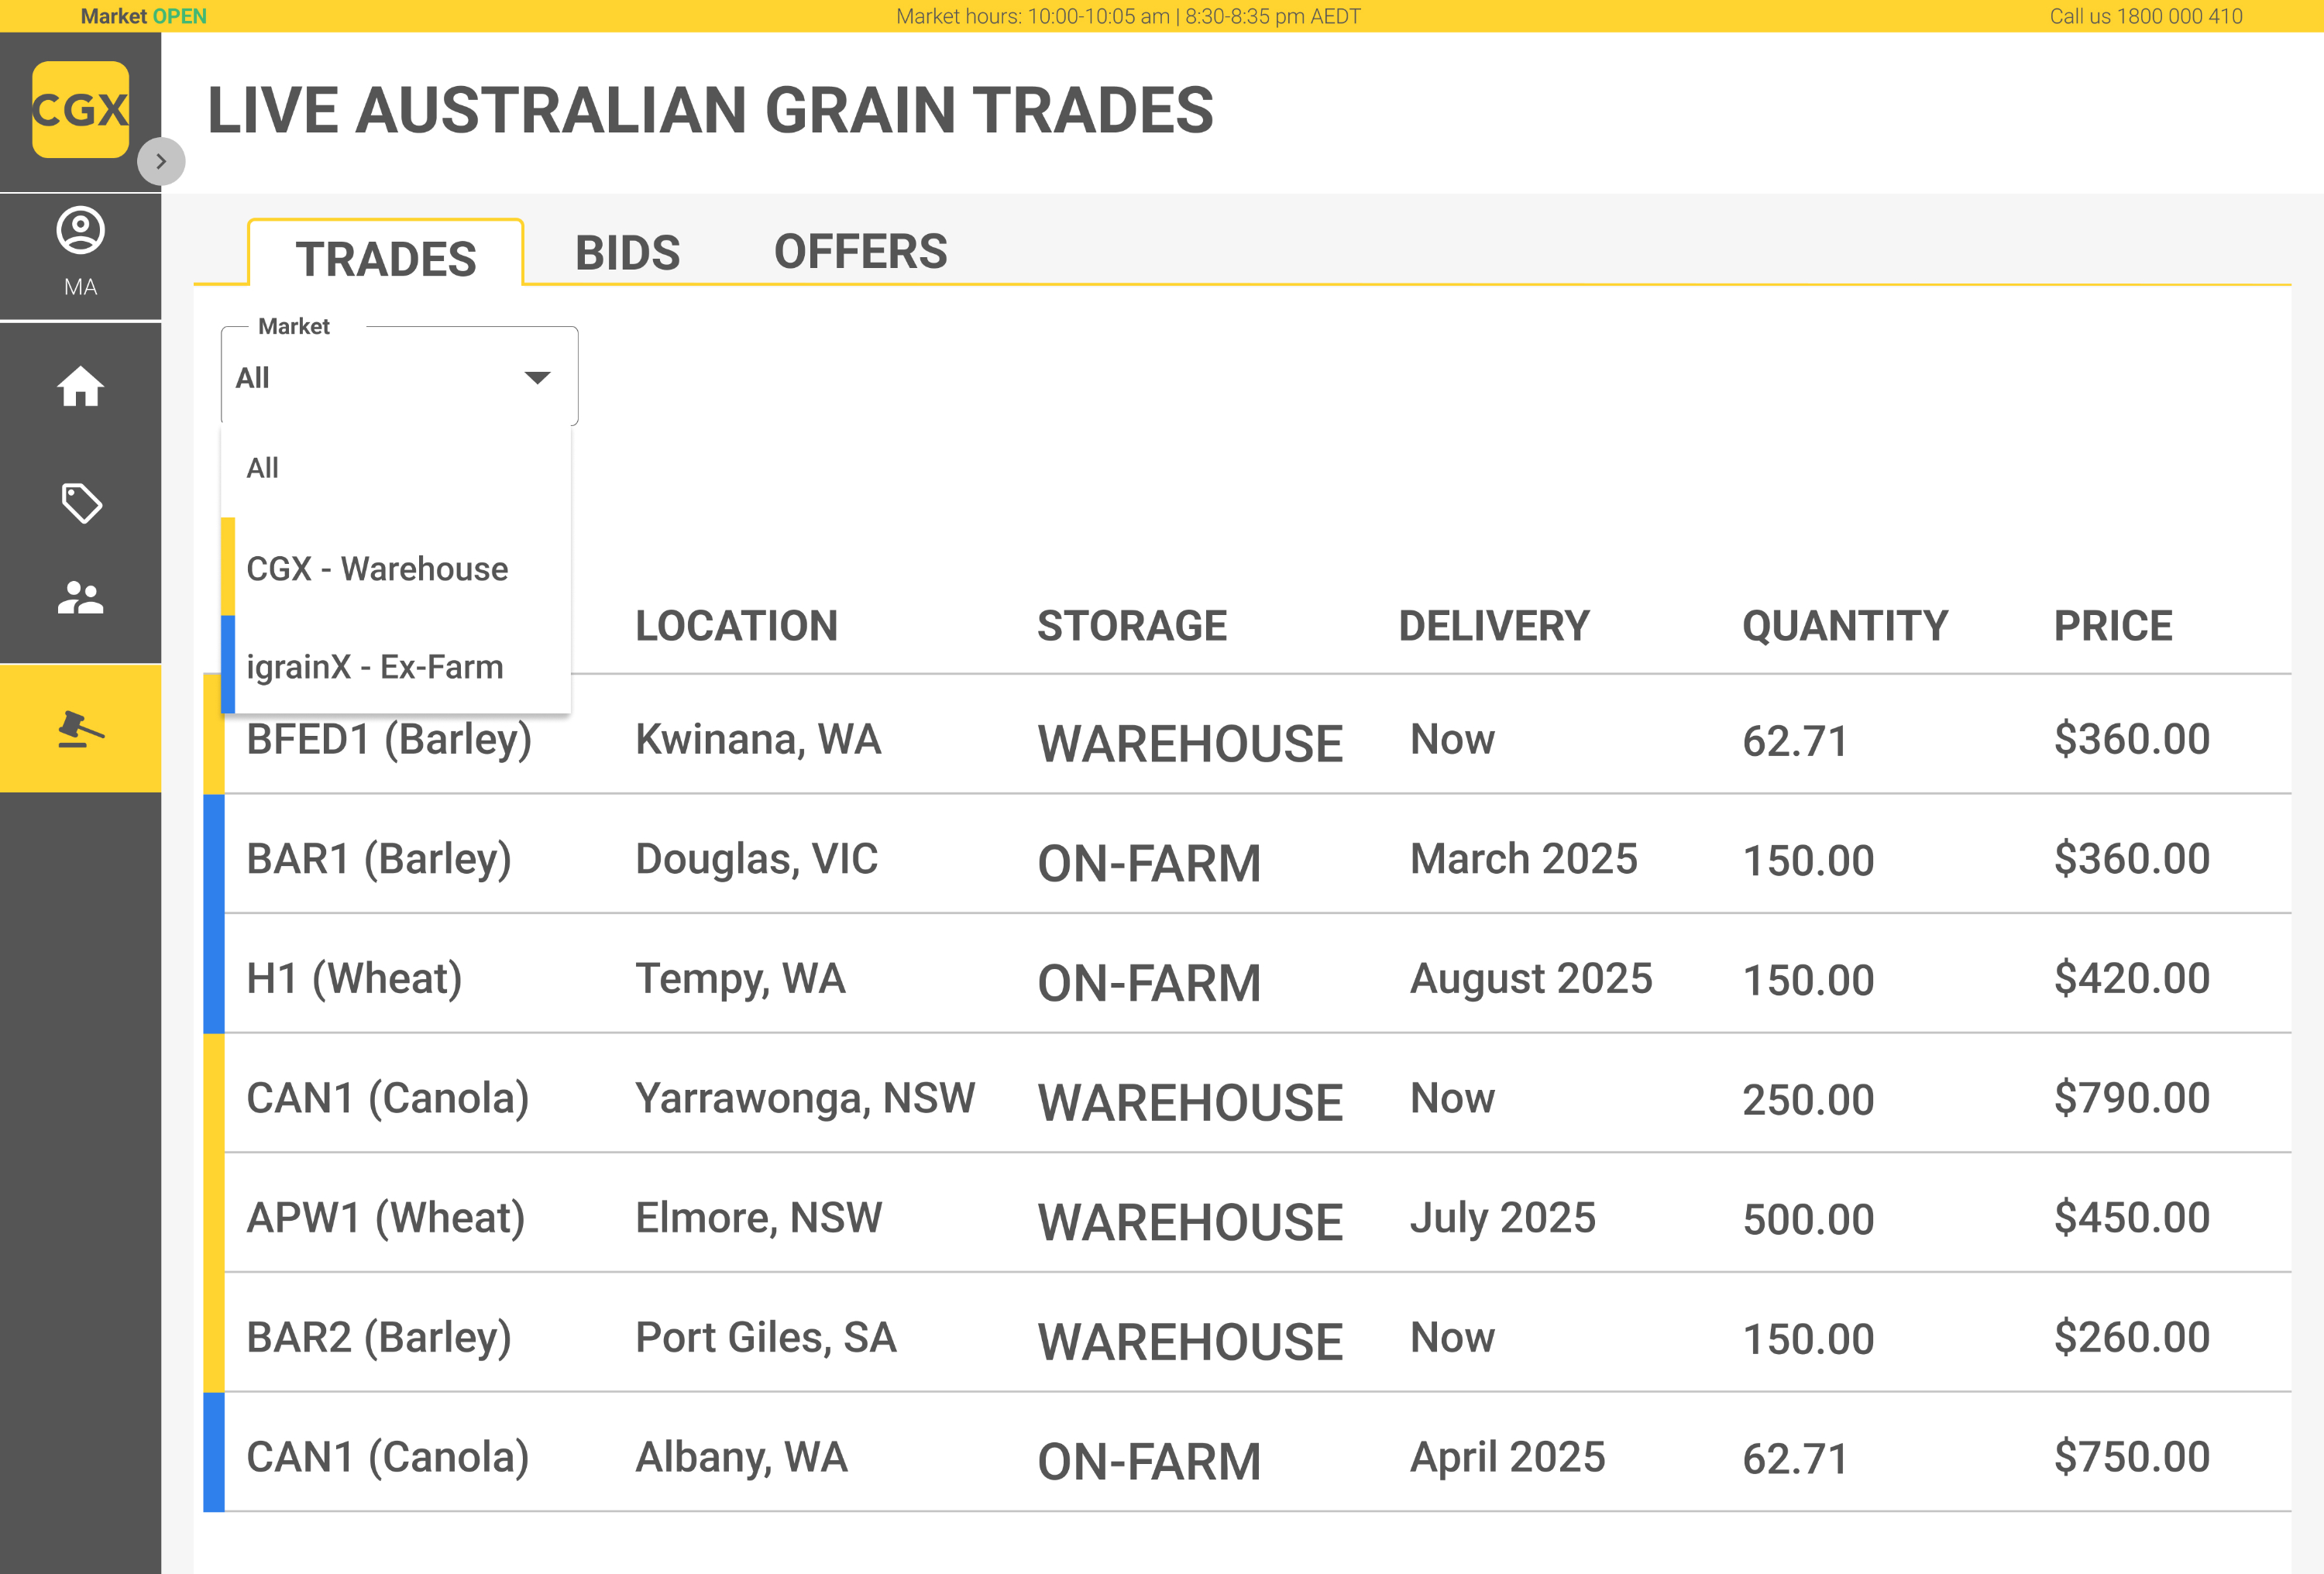
Task: Choose 'CGX - Warehouse' market option
Action: coord(377,569)
